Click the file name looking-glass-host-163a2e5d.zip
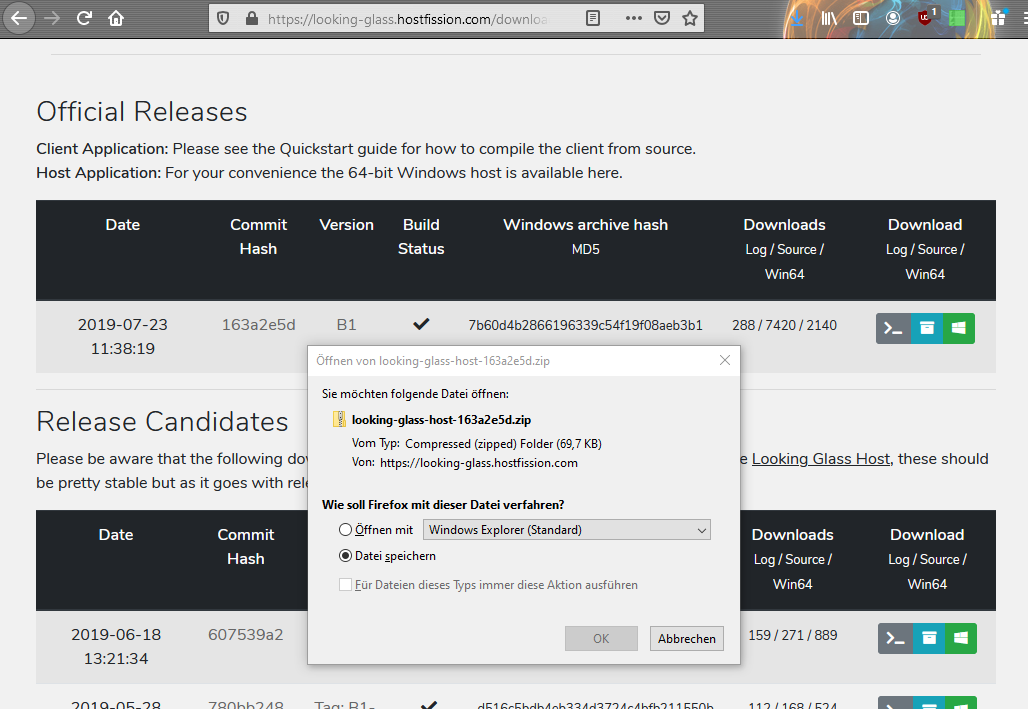1028x709 pixels. point(441,420)
